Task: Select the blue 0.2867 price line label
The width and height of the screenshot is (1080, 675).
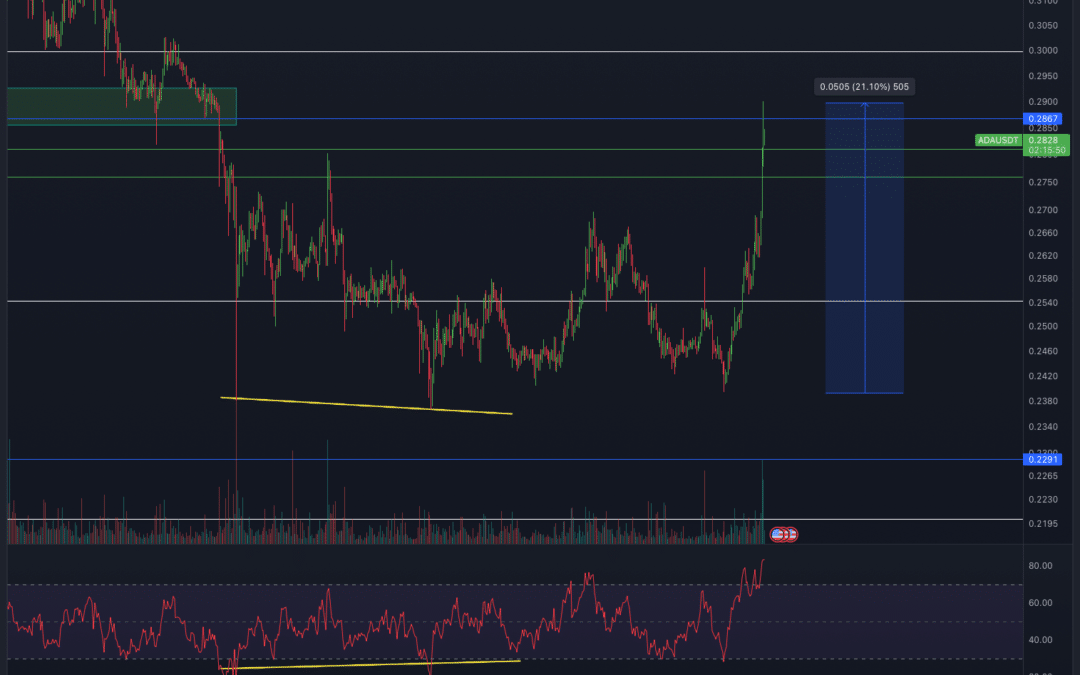Action: click(1043, 118)
